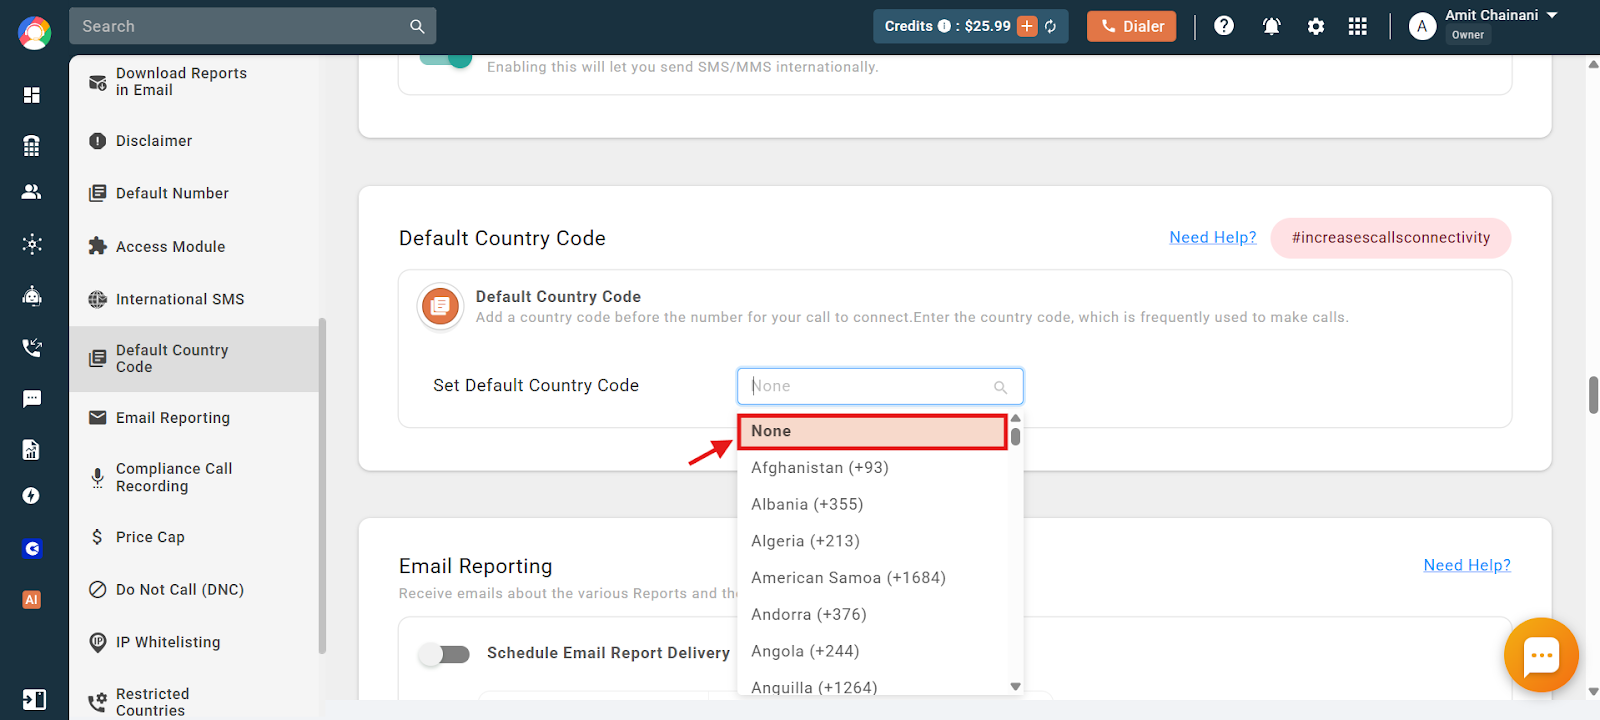Open the notifications bell icon
Viewport: 1600px width, 720px height.
(x=1271, y=26)
